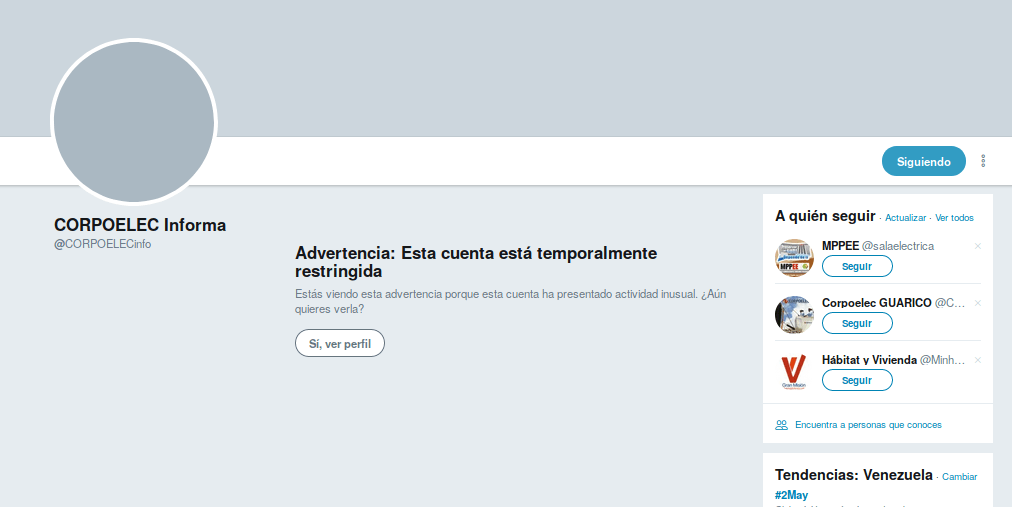The width and height of the screenshot is (1012, 507).
Task: Click the 'Sí, ver perfil' button
Action: [x=339, y=343]
